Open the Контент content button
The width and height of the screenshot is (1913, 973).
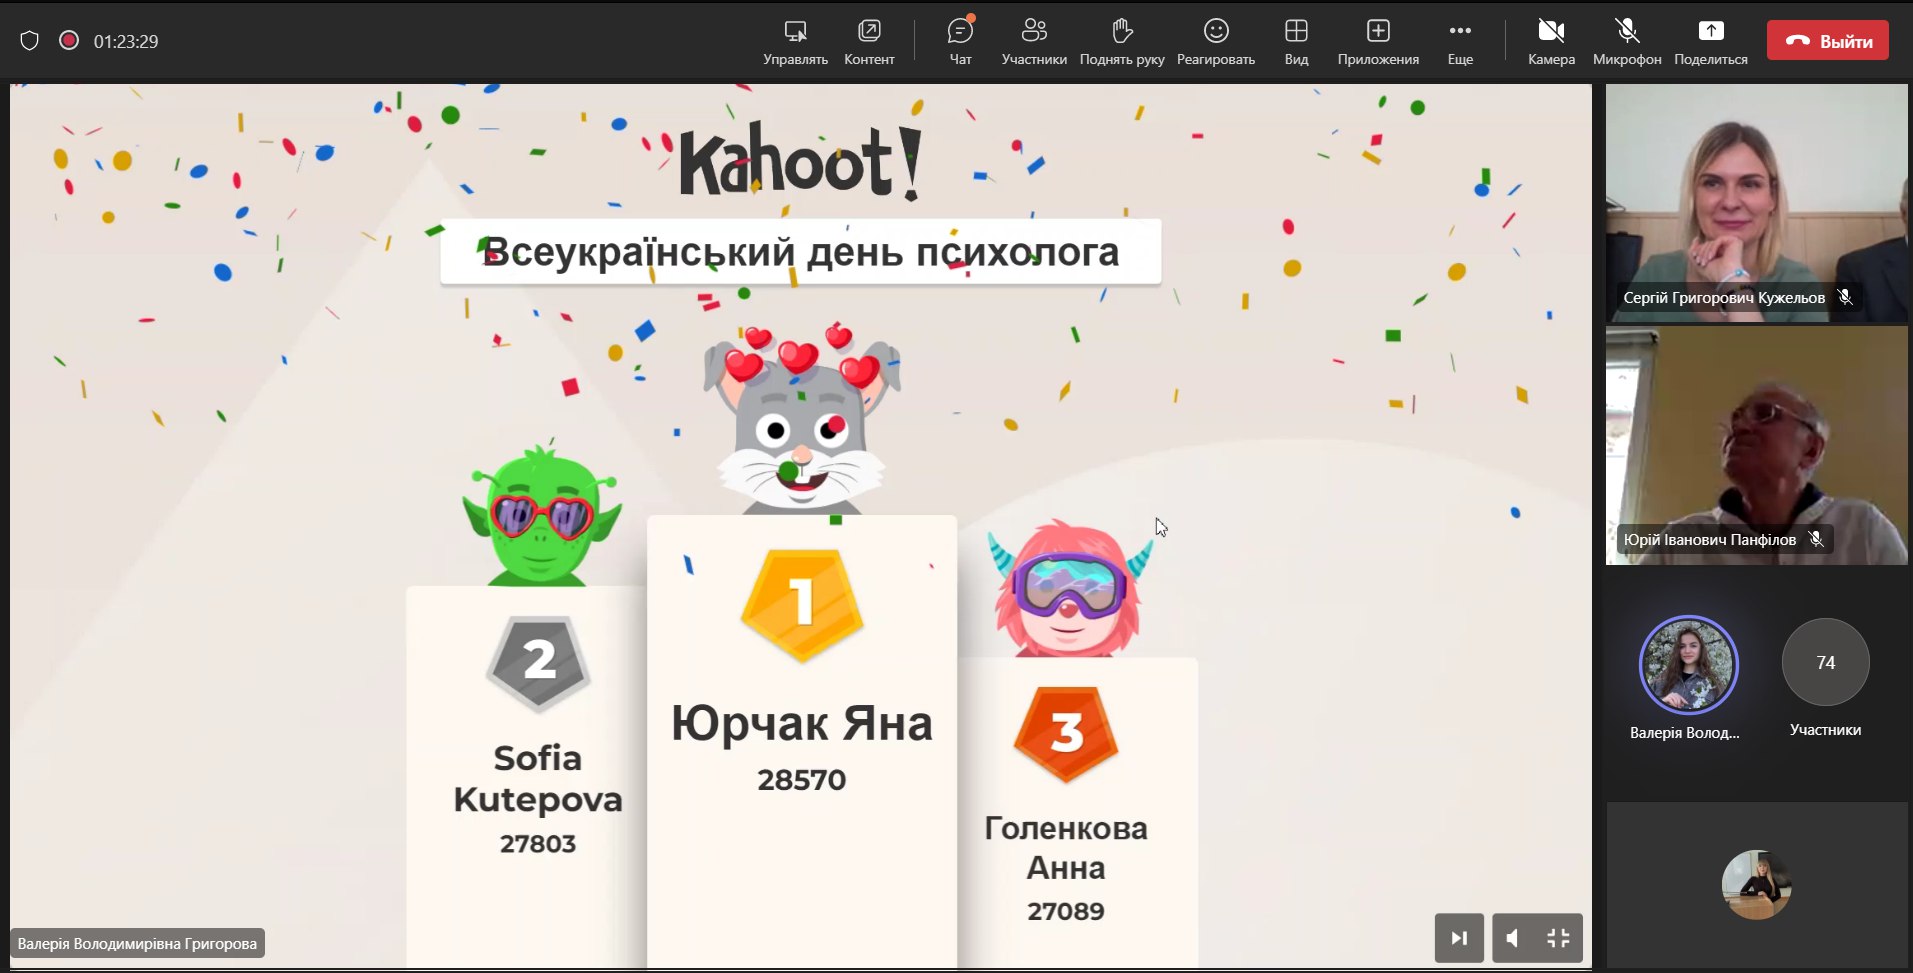pos(869,42)
